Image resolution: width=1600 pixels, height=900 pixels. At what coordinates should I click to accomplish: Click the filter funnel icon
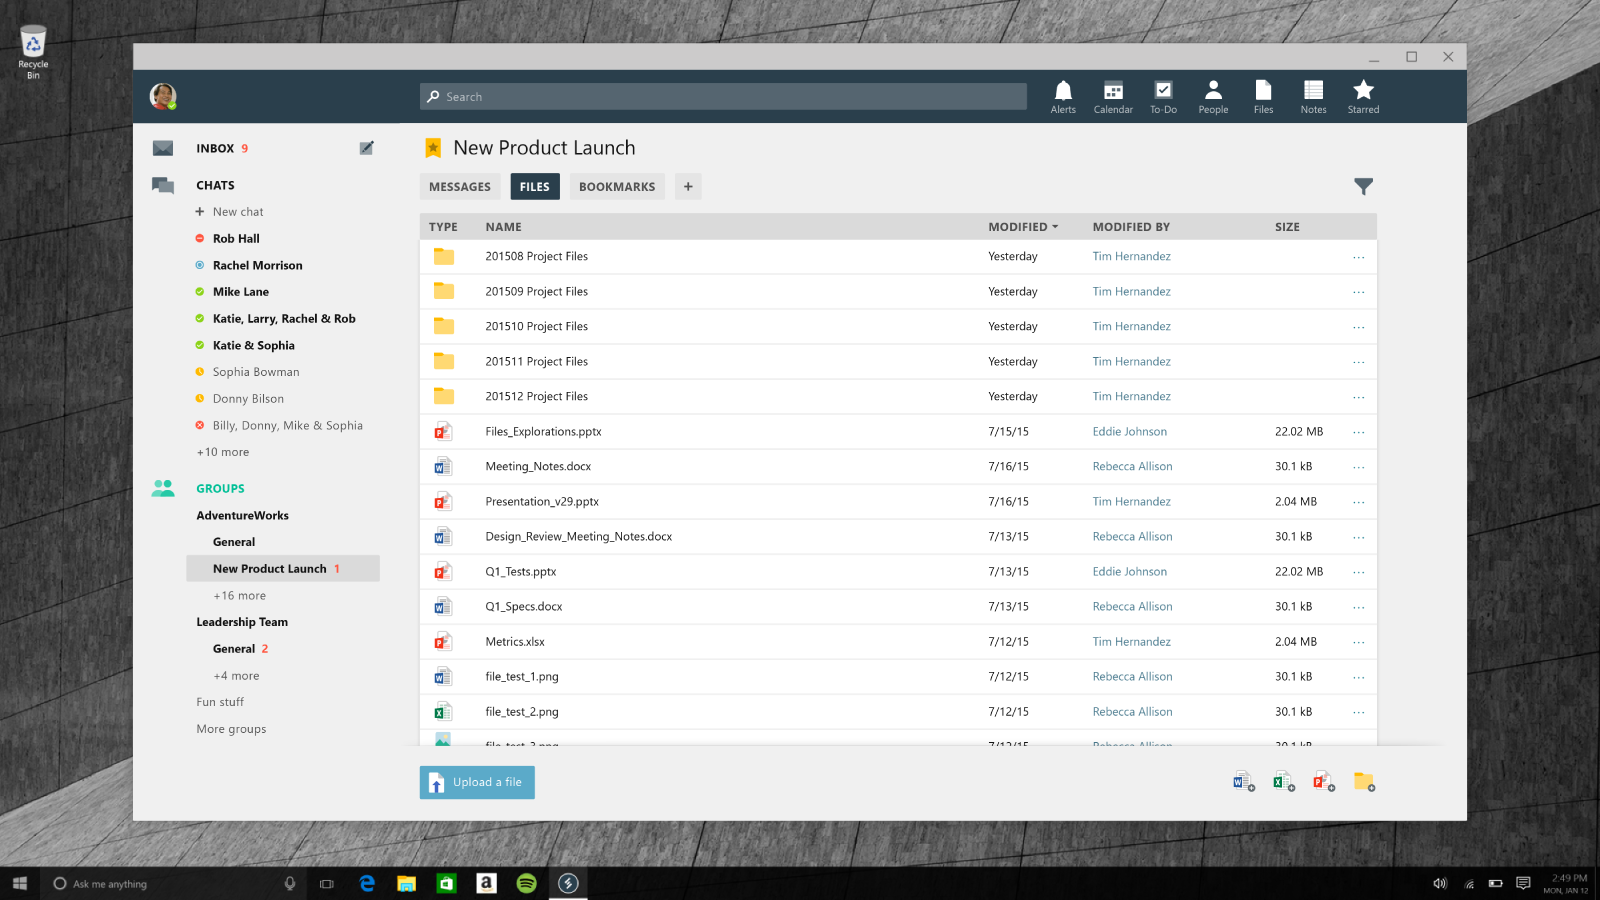point(1363,186)
